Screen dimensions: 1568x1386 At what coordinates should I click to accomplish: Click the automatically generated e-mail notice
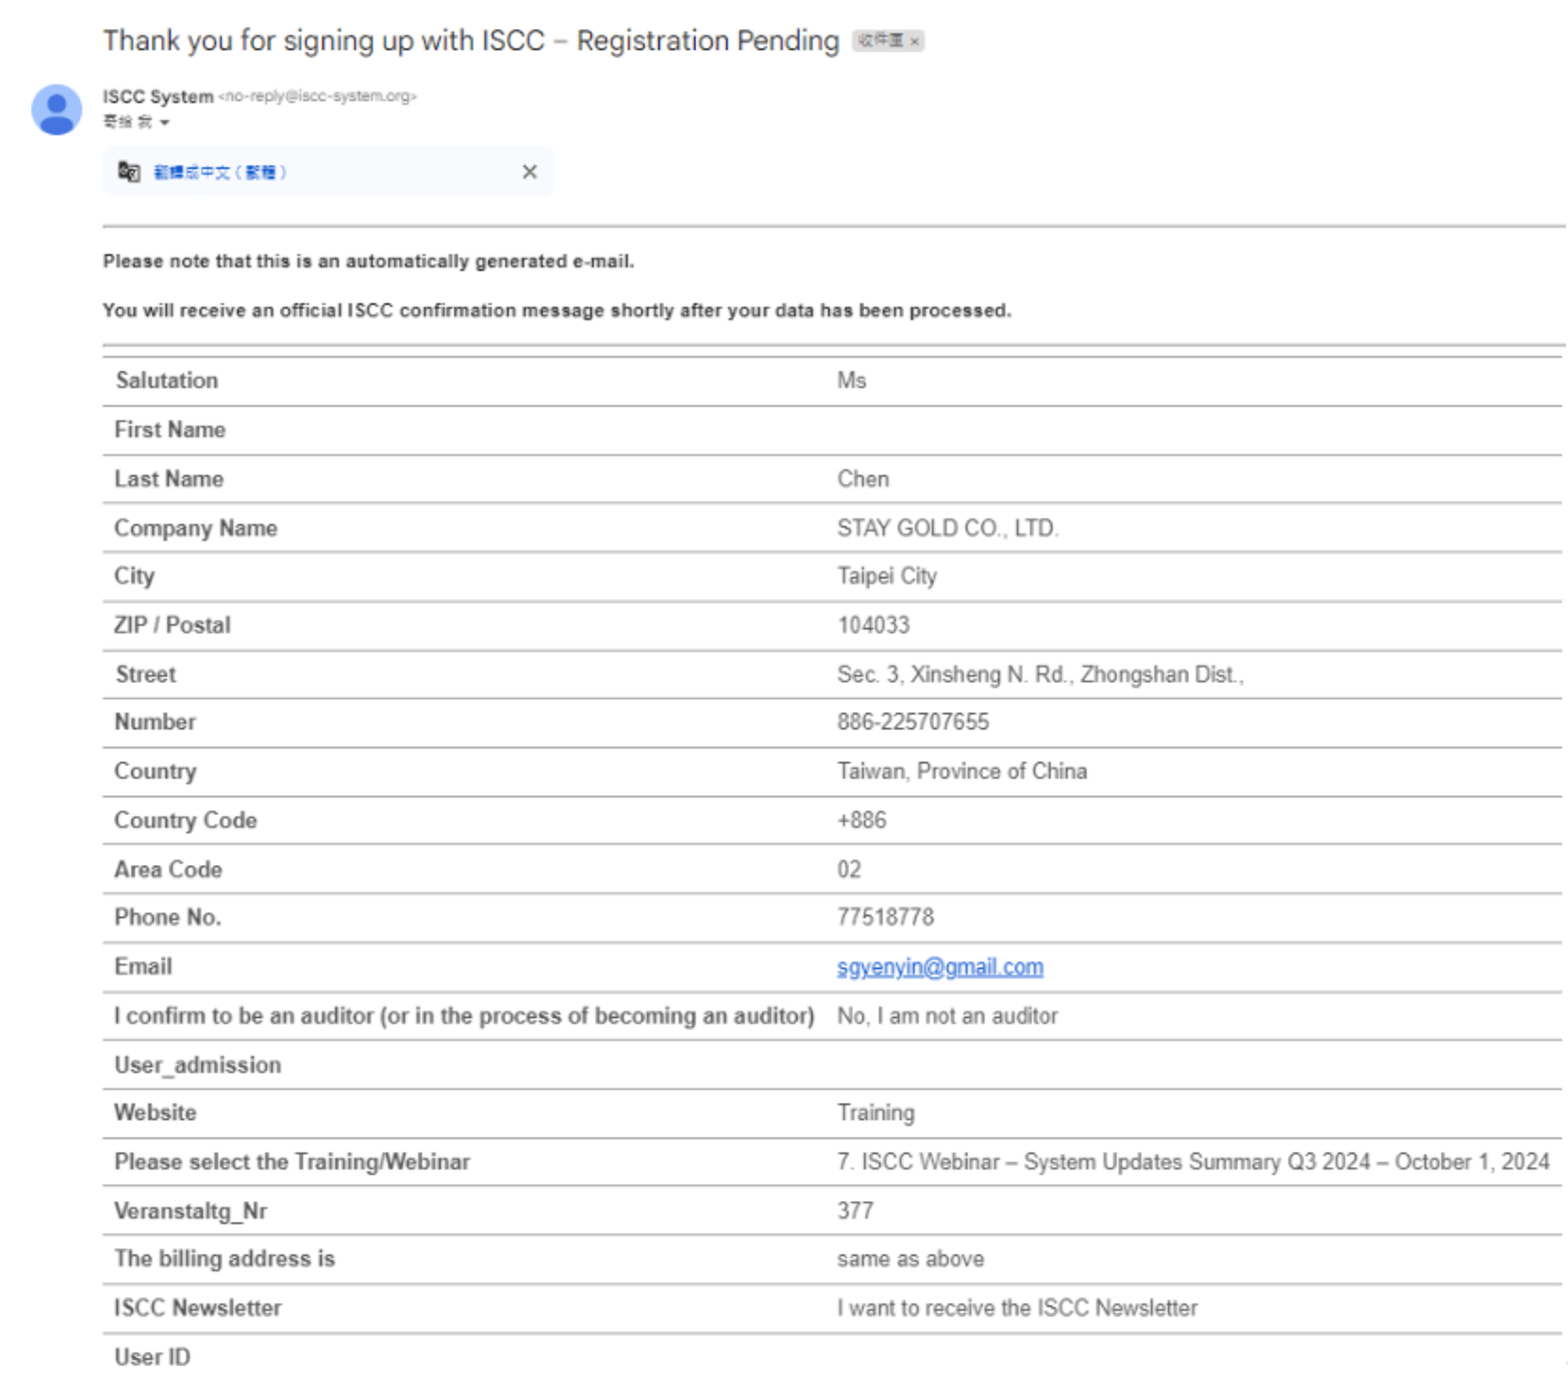tap(369, 261)
